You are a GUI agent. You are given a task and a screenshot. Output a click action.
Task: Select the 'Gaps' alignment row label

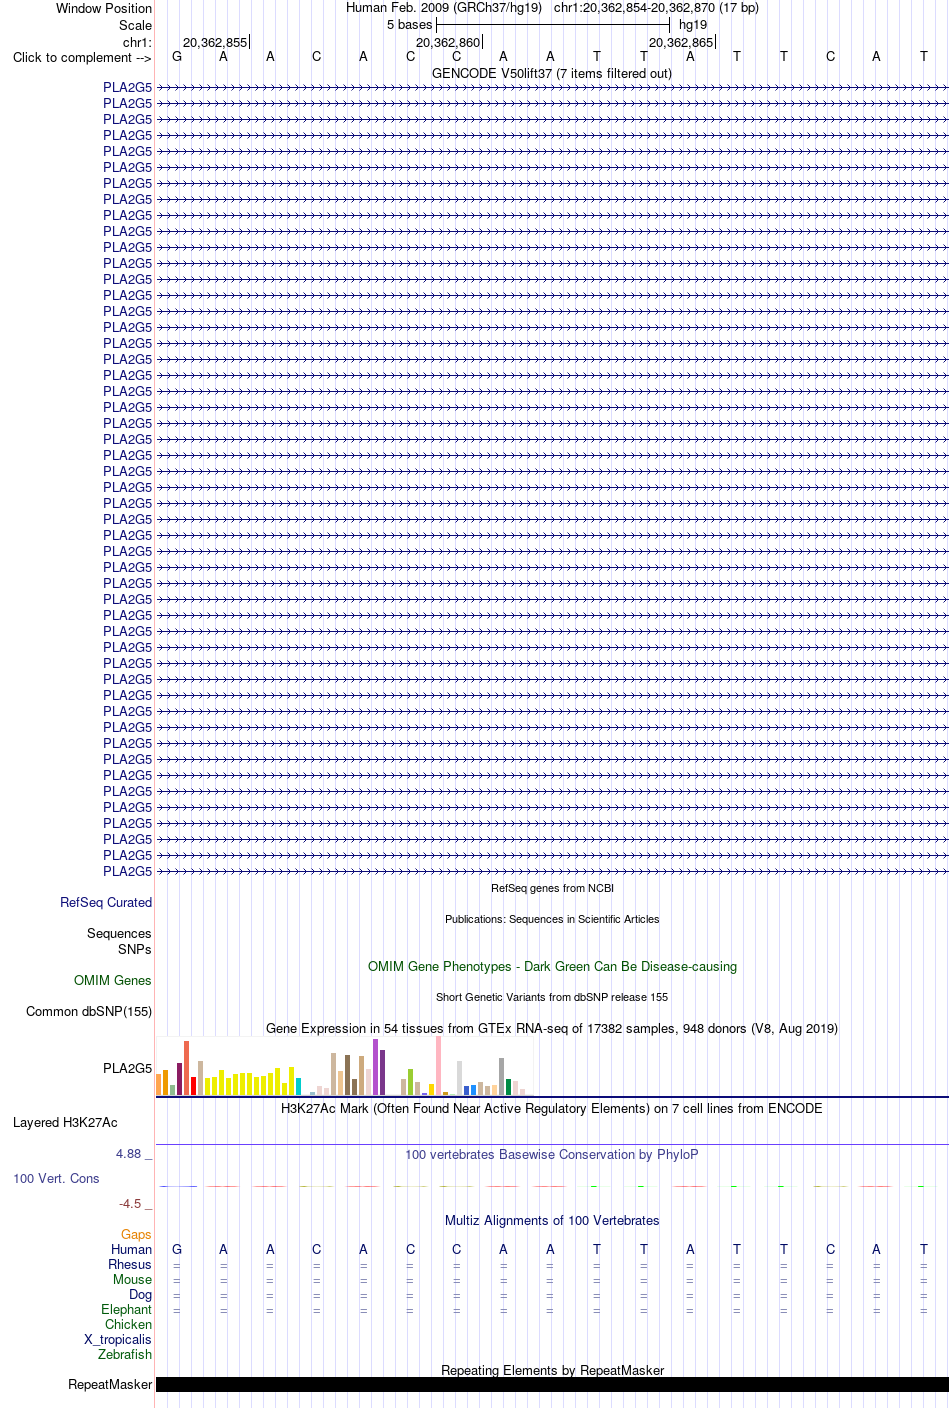tap(136, 1234)
